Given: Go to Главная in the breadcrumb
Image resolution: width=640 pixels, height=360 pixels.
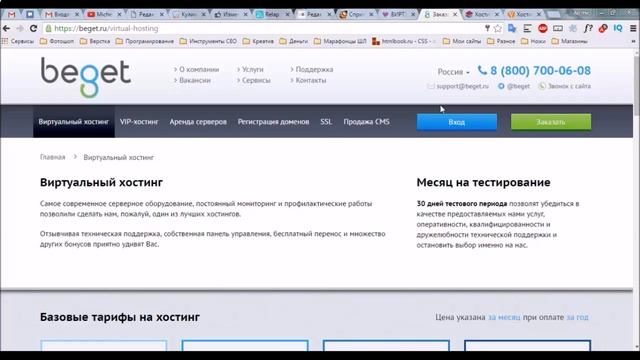Looking at the screenshot, I should tap(52, 157).
